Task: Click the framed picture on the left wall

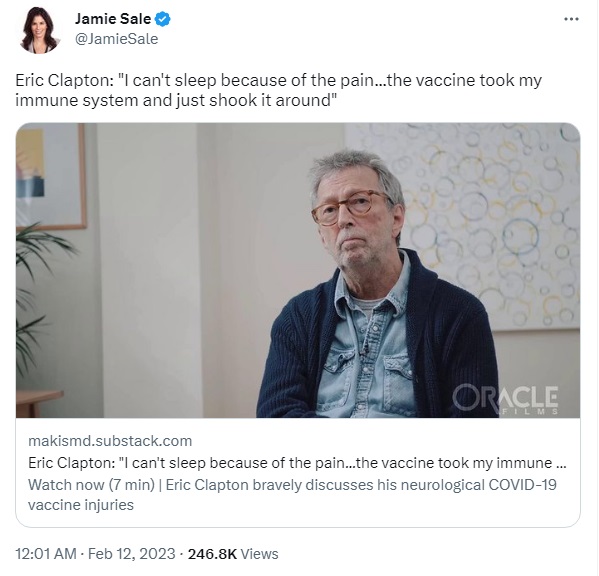Action: click(51, 176)
